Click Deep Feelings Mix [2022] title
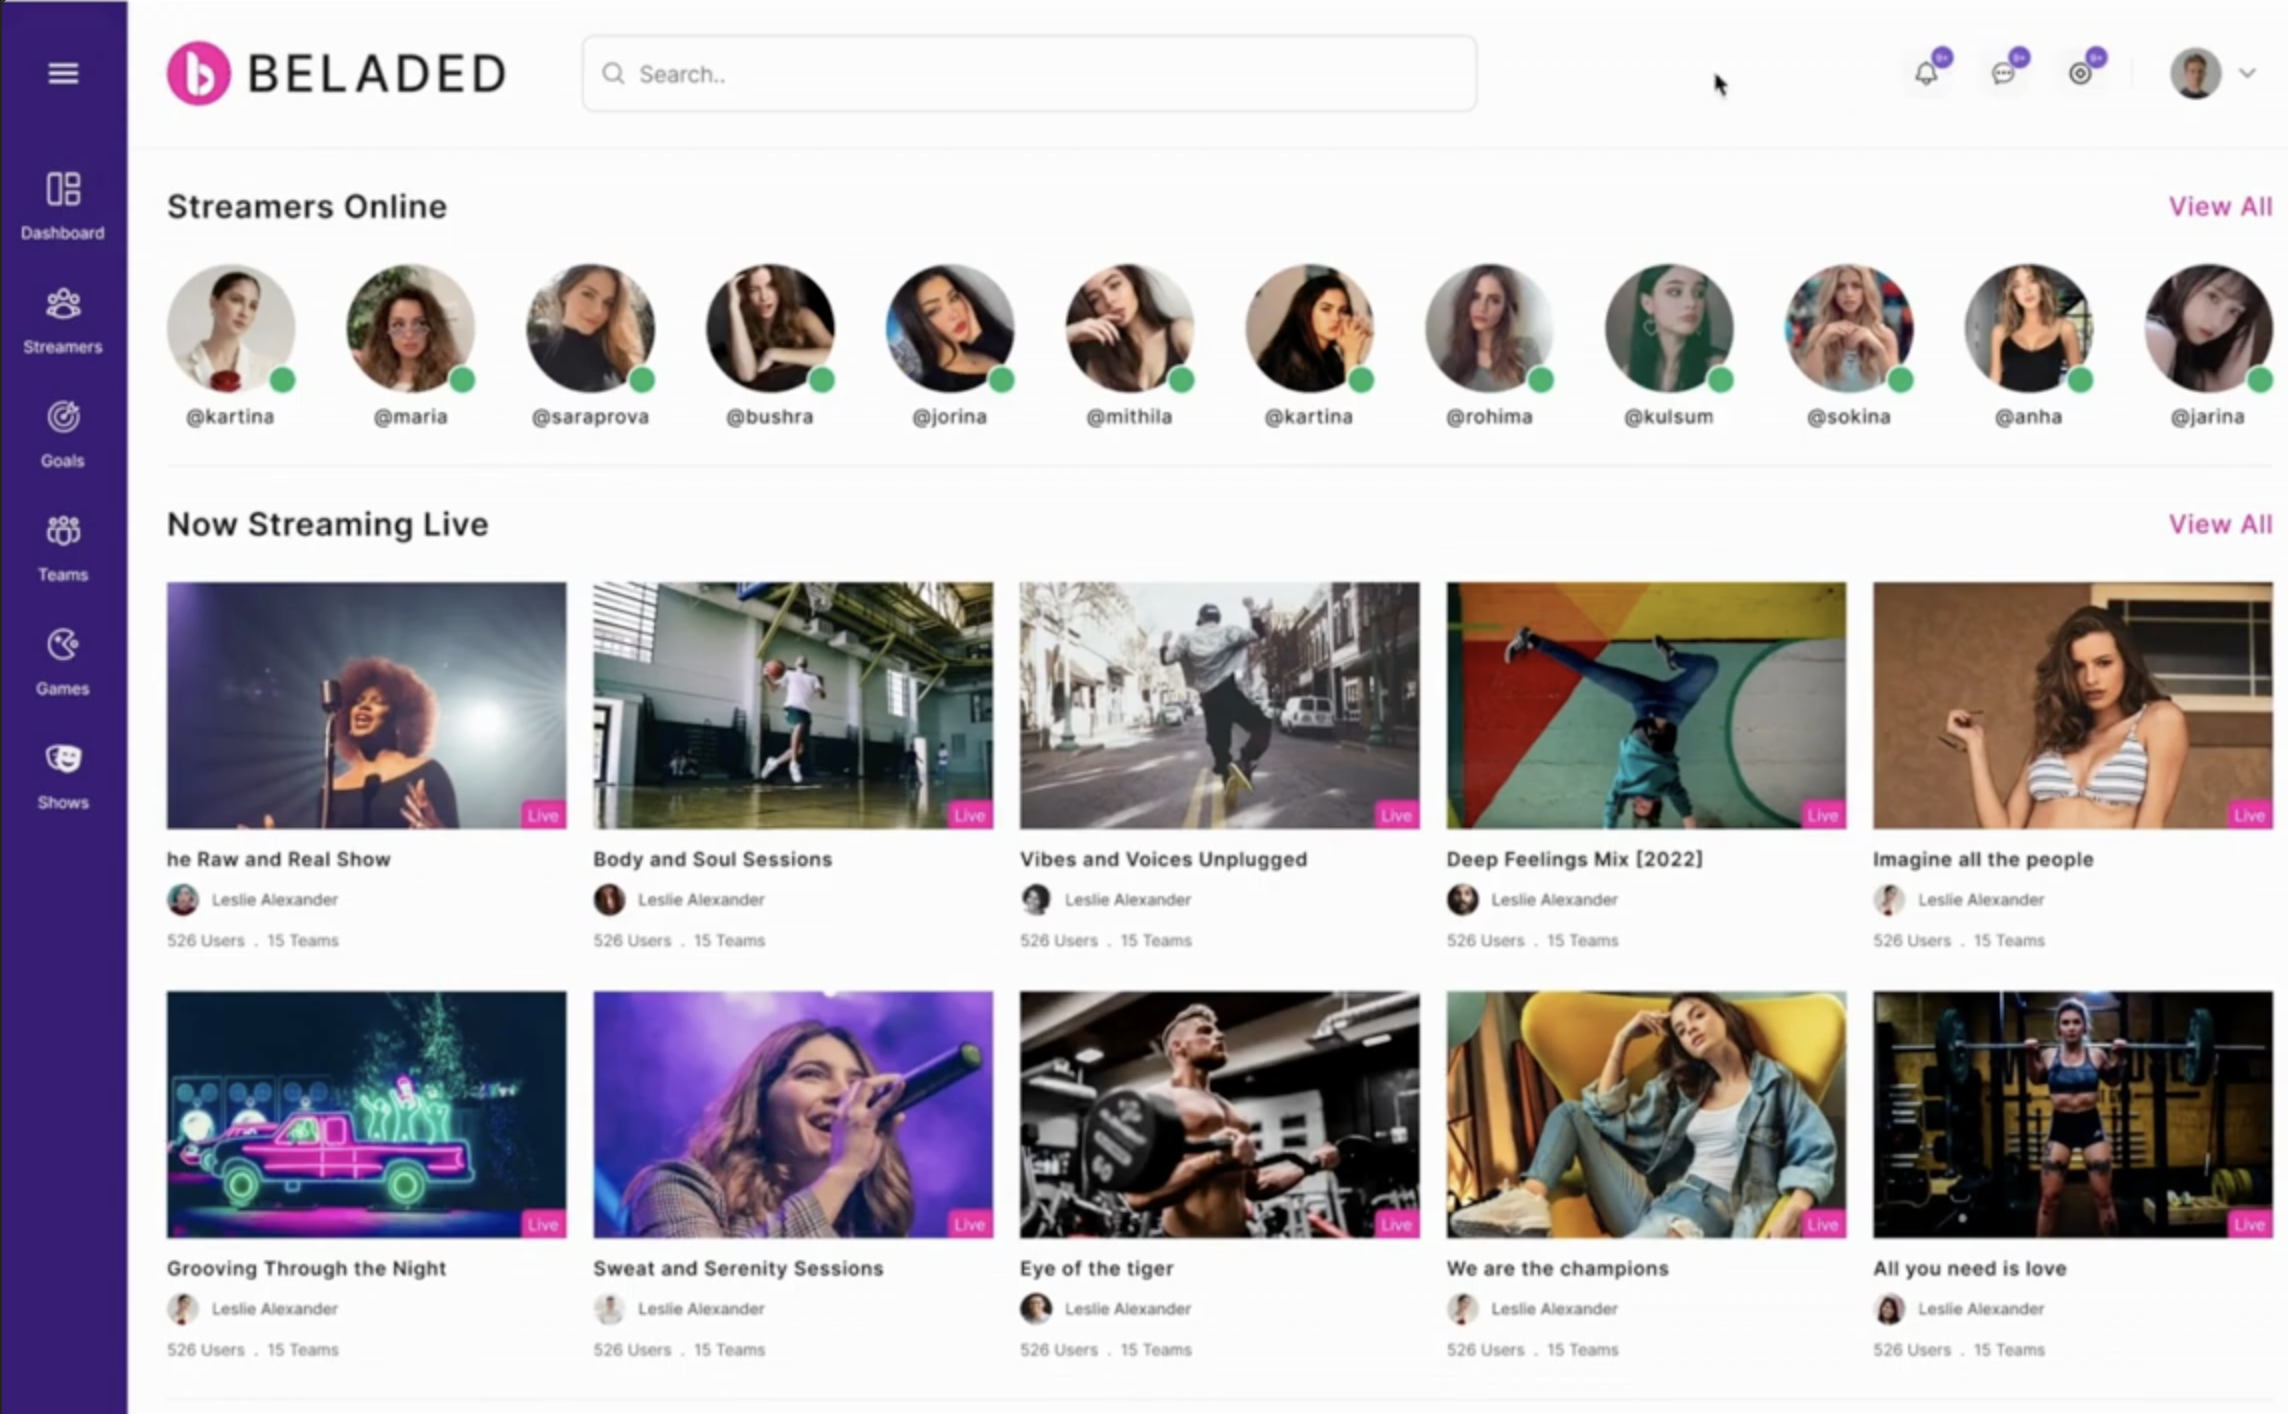2288x1414 pixels. coord(1574,859)
